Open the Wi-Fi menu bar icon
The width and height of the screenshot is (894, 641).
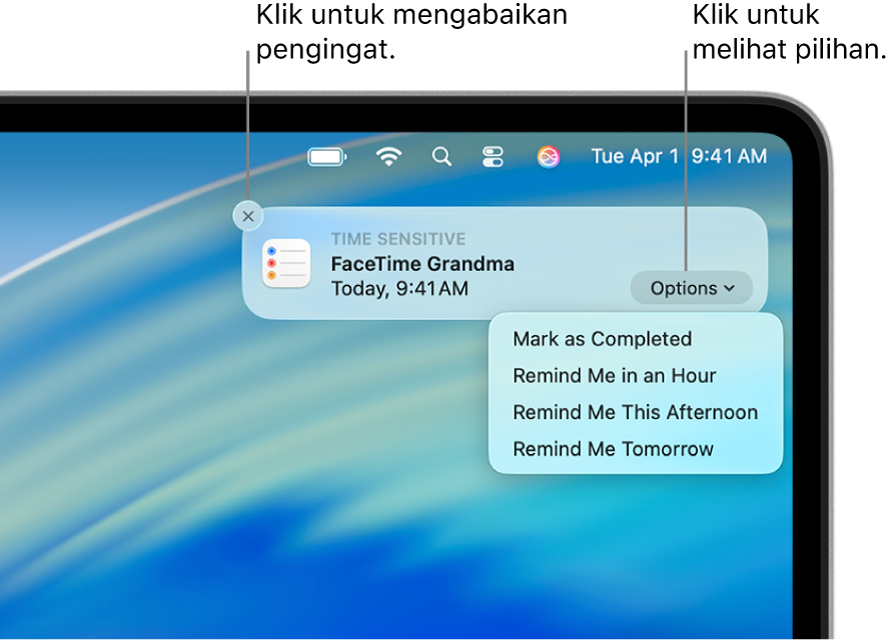[x=389, y=156]
